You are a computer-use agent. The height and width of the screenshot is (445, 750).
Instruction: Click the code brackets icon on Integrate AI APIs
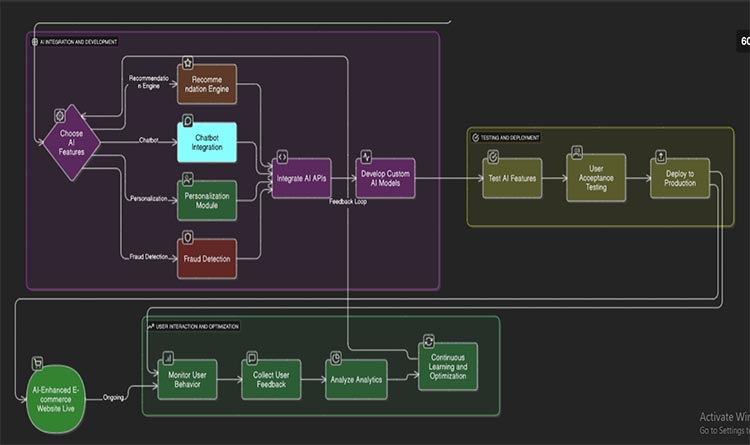(282, 157)
